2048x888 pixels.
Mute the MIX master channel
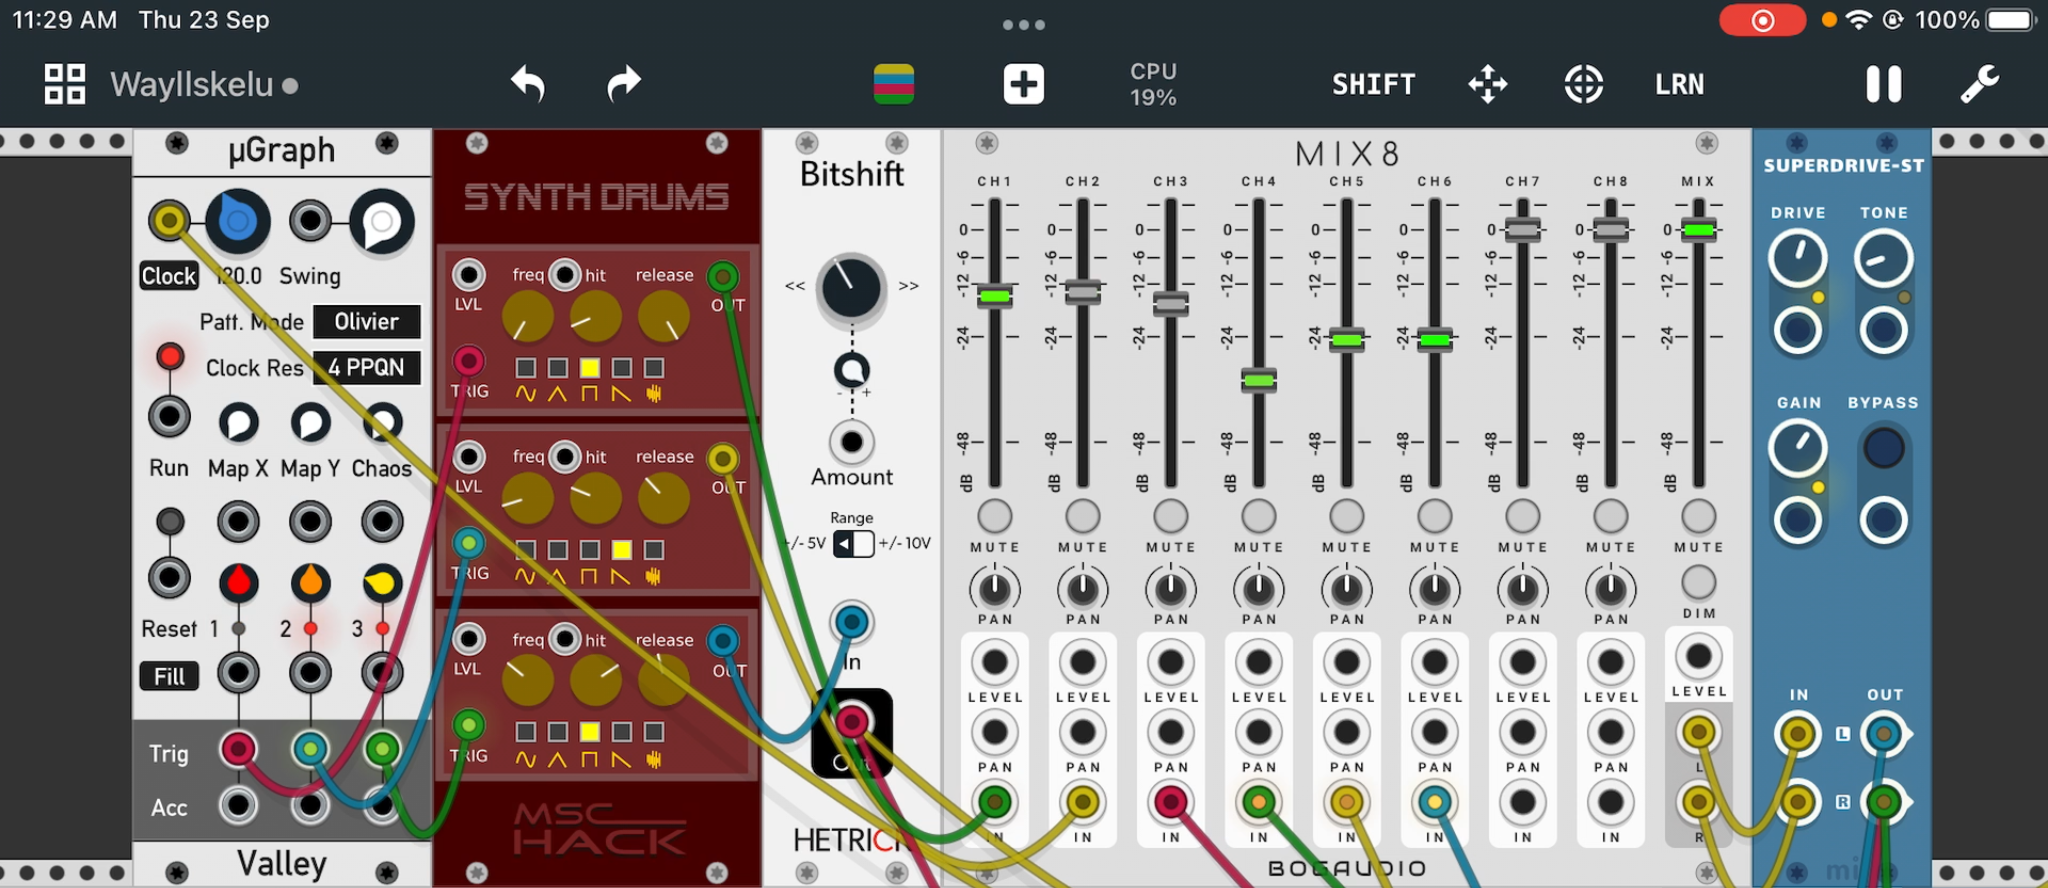point(1698,516)
